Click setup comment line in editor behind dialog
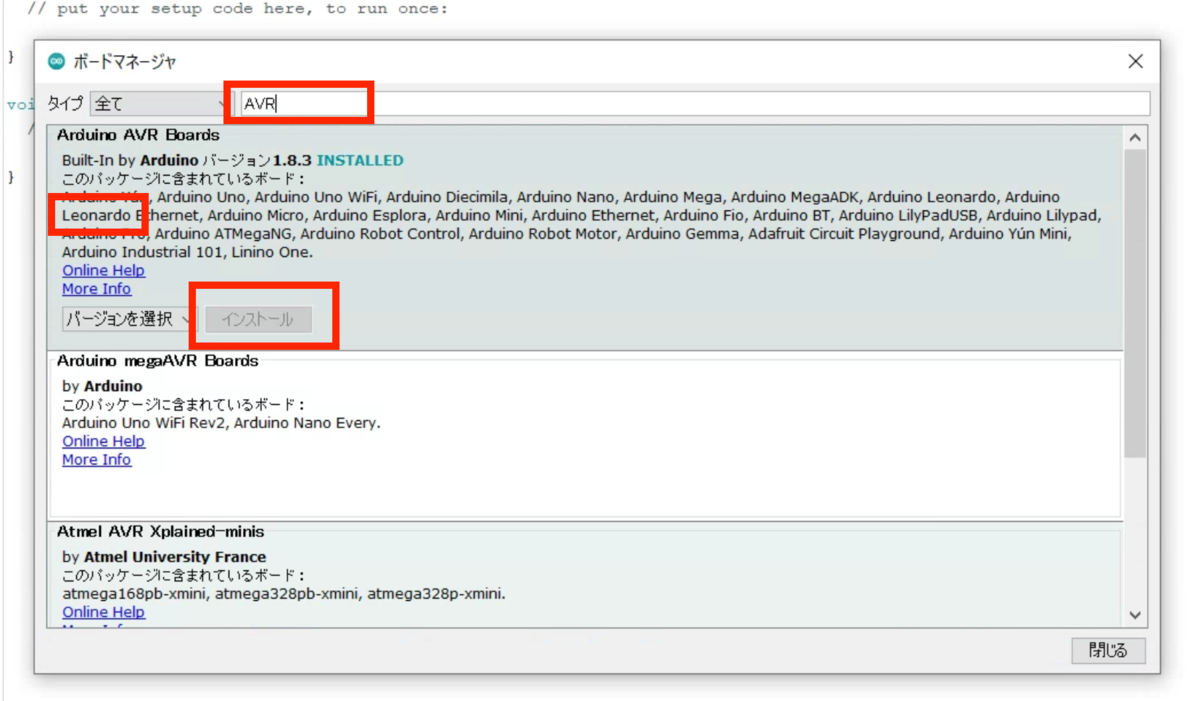 tap(238, 9)
